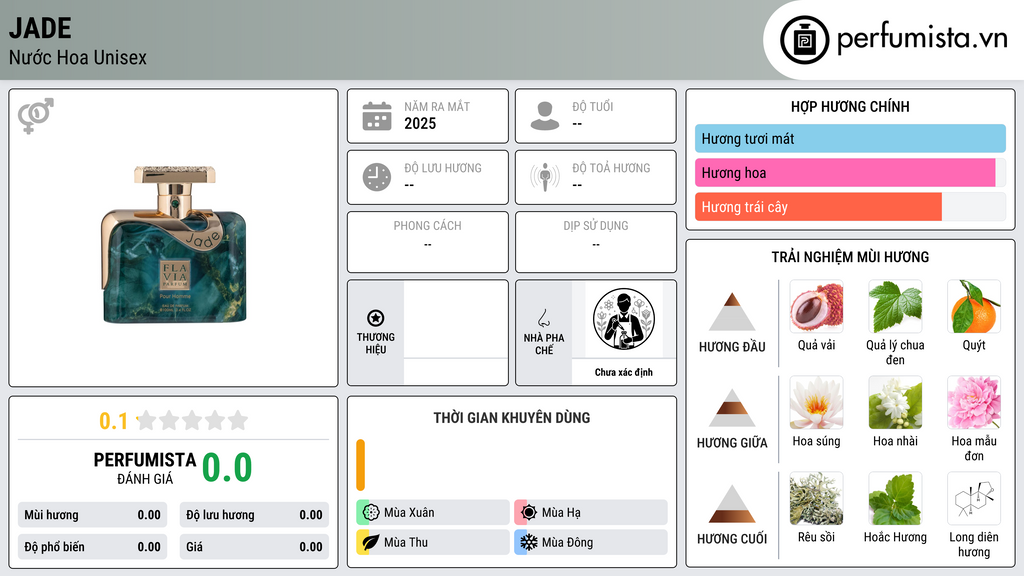Click the star badge icon above Thương hiệu
Image resolution: width=1024 pixels, height=576 pixels.
376,318
